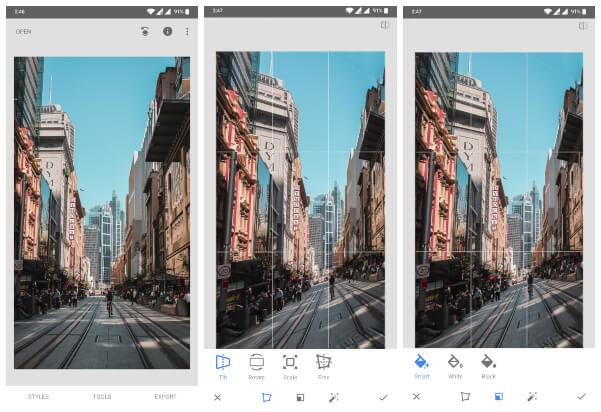Viewport: 601px width, 412px height.
Task: Open the three-dot overflow menu
Action: point(187,31)
